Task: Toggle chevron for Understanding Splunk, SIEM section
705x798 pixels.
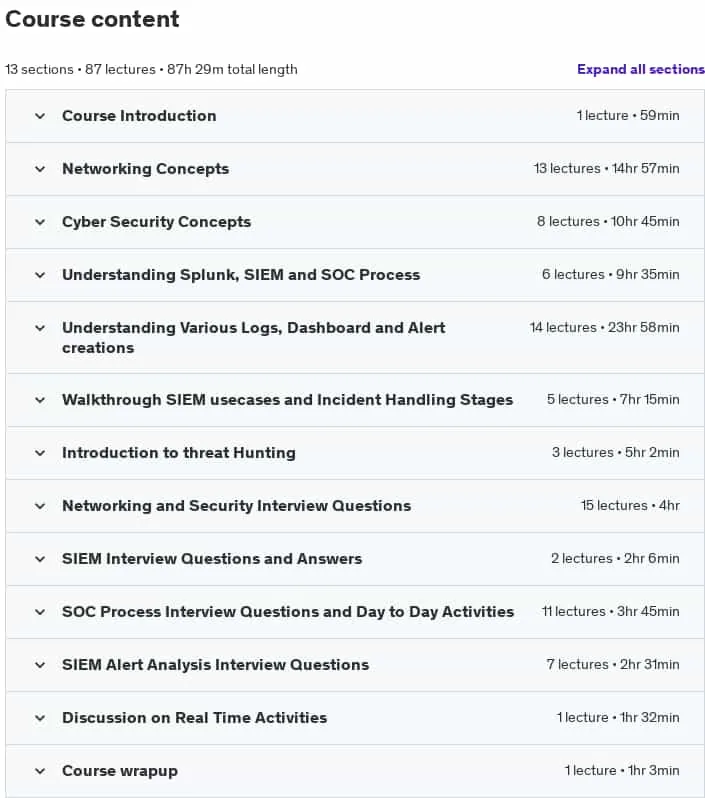Action: (x=40, y=275)
